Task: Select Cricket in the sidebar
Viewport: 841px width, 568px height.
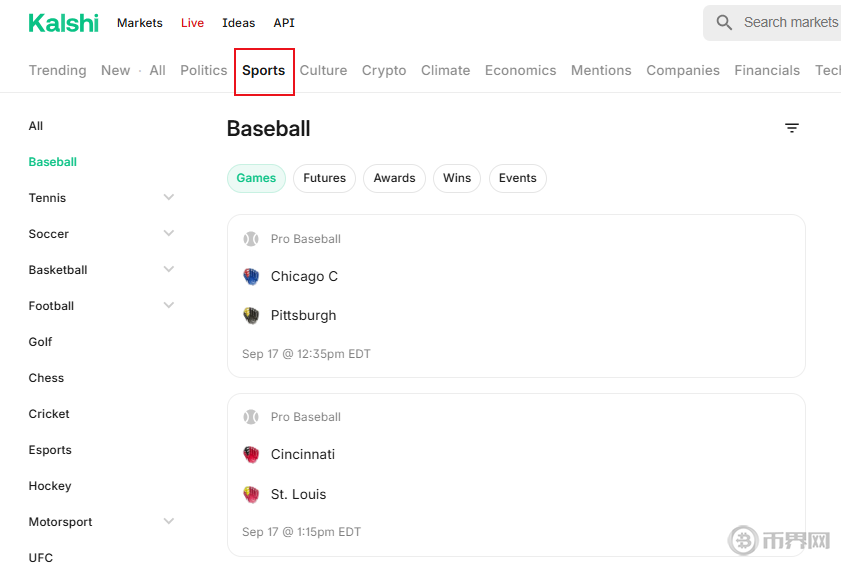Action: 49,414
